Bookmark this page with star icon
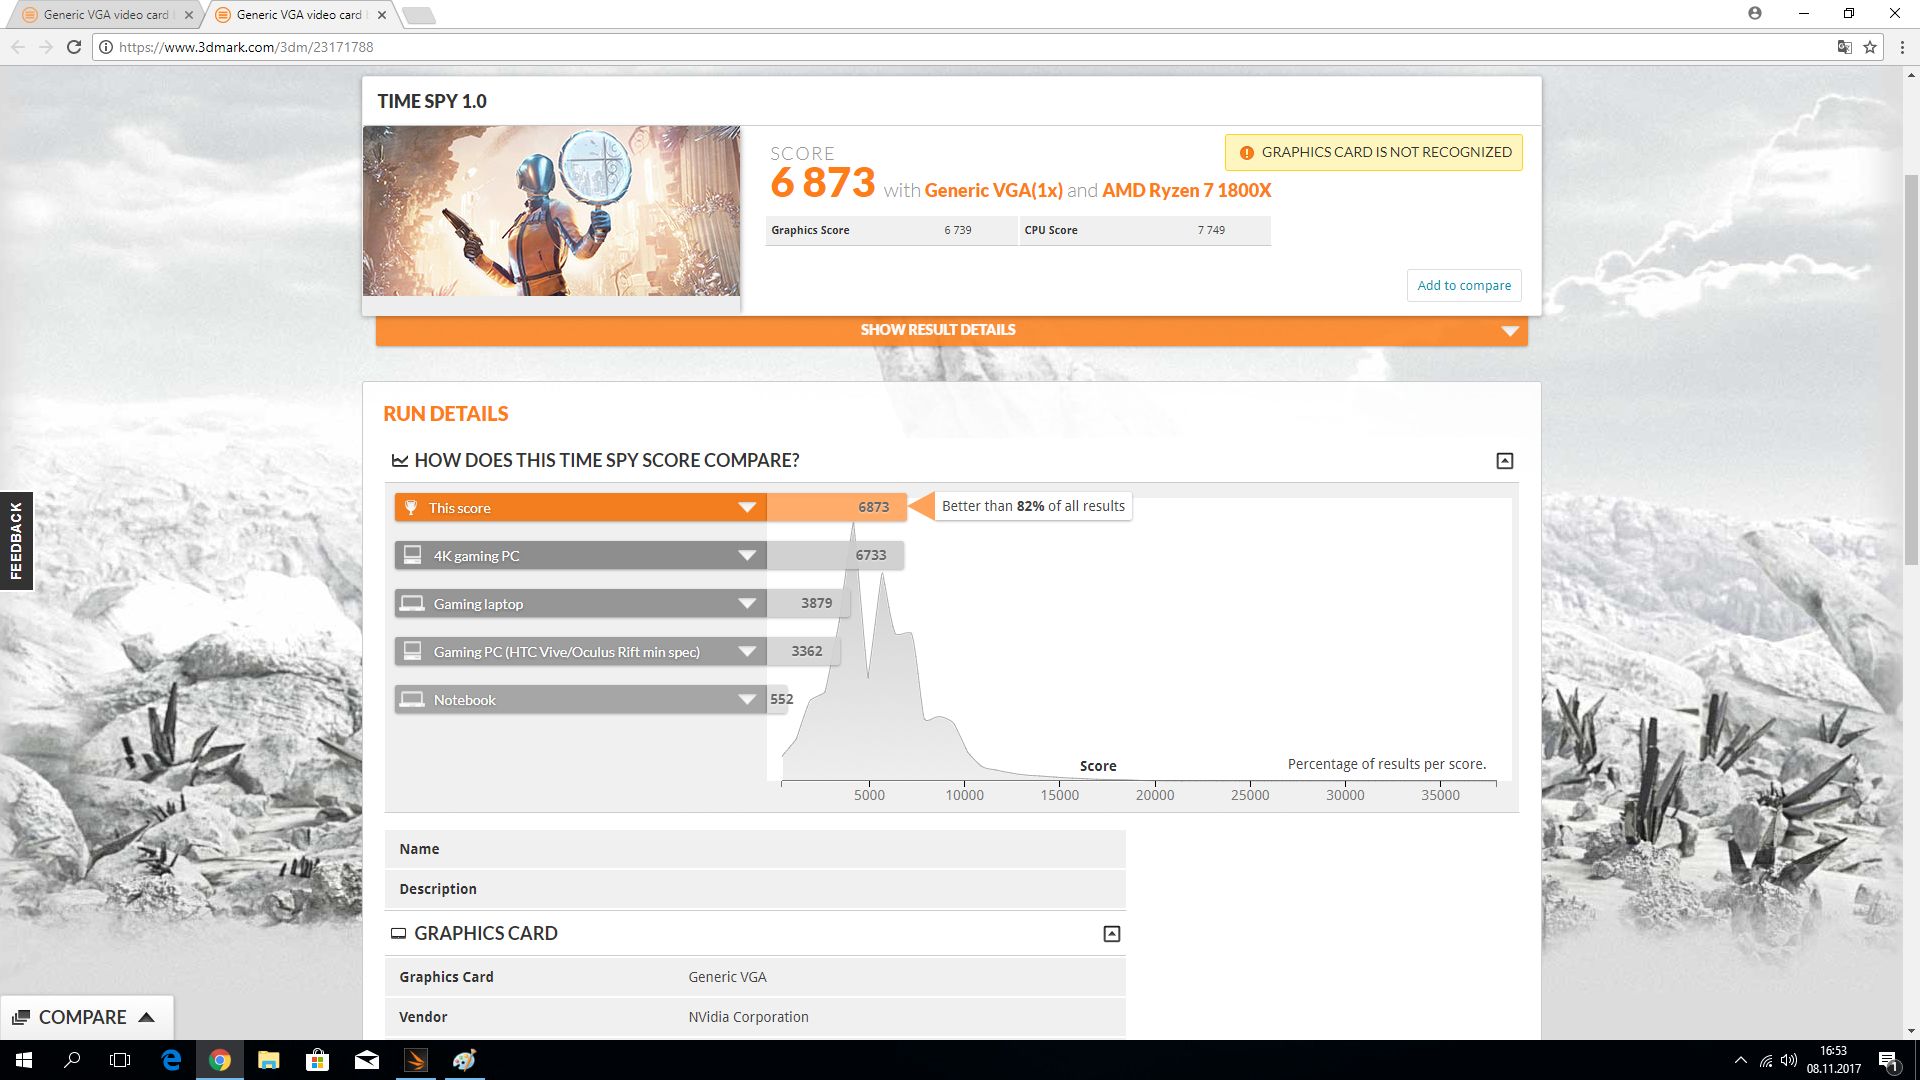 1869,47
